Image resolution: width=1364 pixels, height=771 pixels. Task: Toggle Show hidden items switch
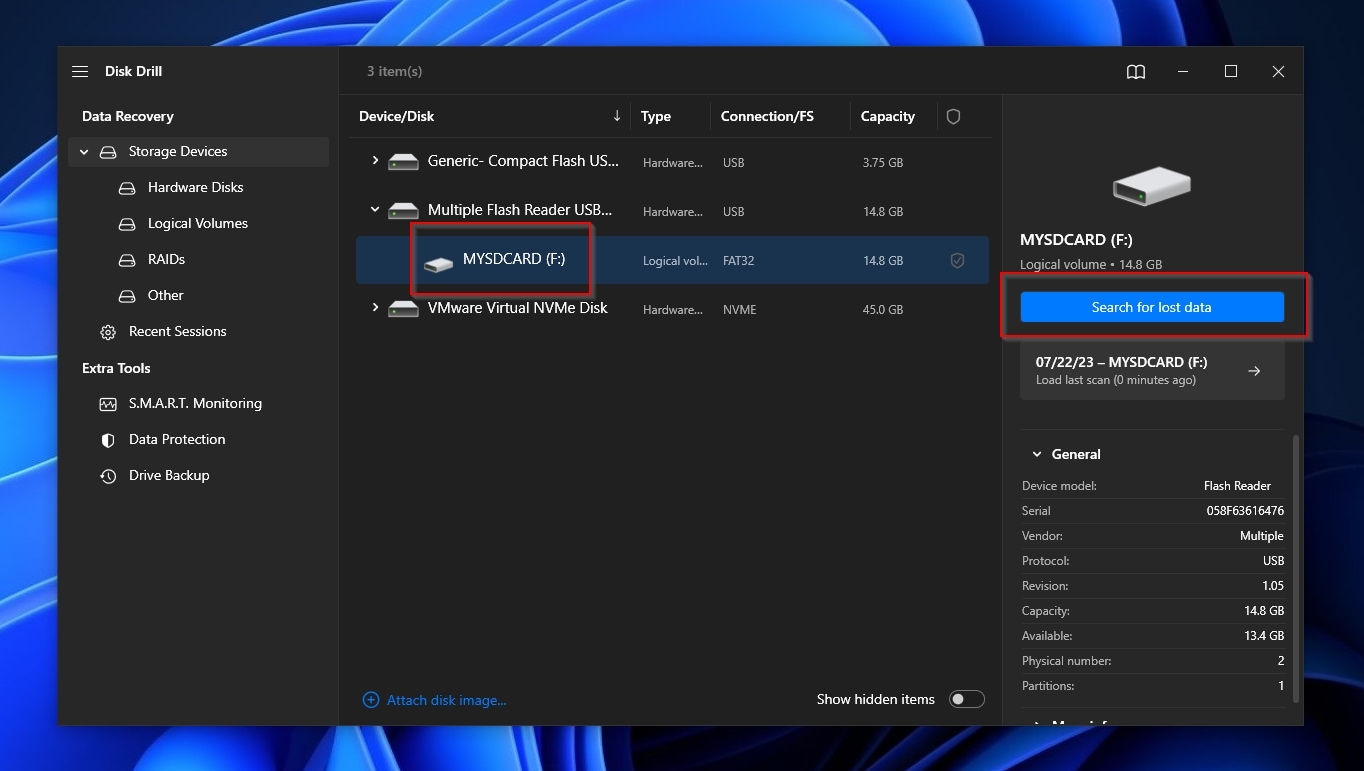tap(966, 699)
